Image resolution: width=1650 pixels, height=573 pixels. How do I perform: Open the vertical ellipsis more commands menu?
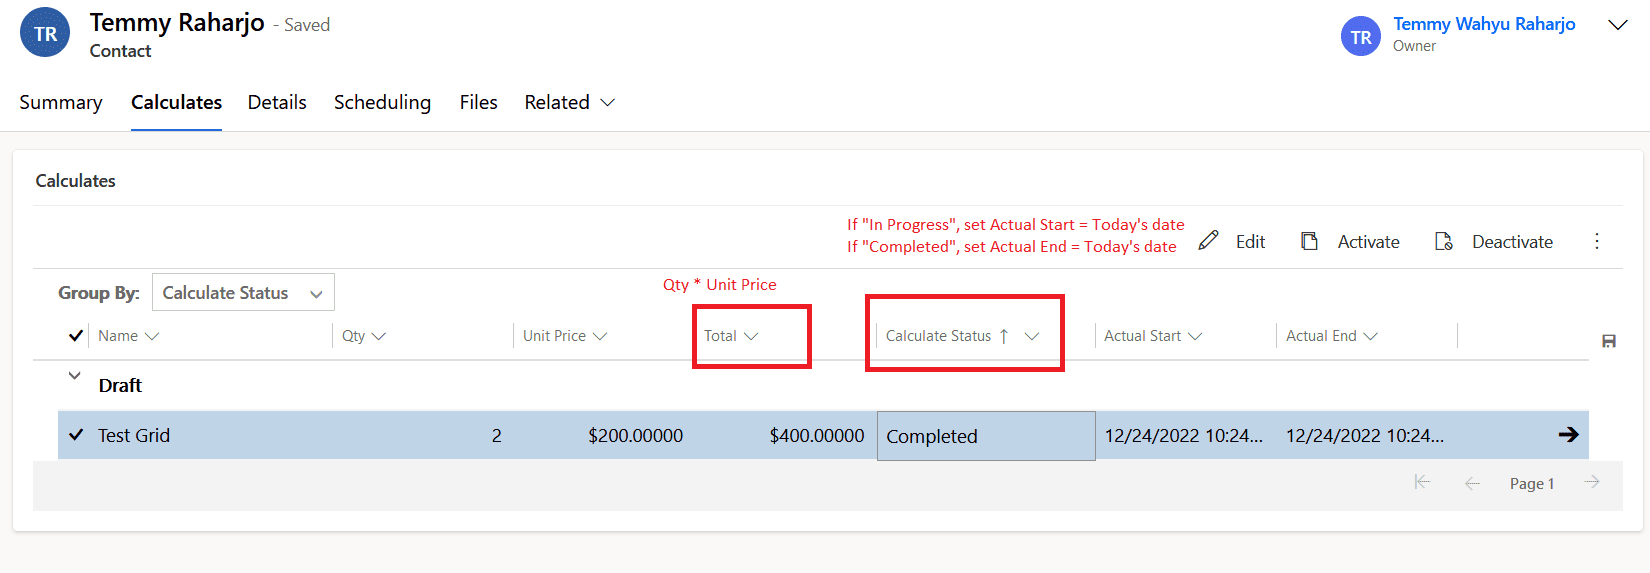click(1597, 241)
